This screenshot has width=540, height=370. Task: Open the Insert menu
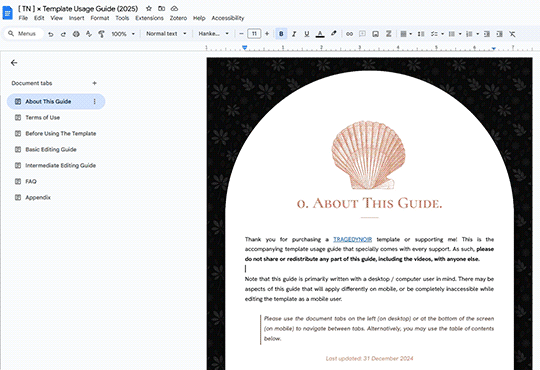point(76,18)
